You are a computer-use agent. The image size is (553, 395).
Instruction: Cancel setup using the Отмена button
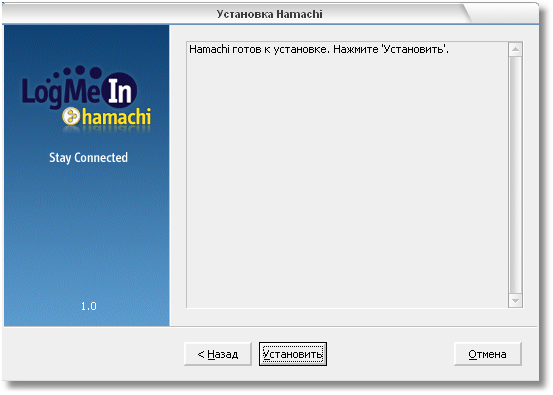point(487,354)
